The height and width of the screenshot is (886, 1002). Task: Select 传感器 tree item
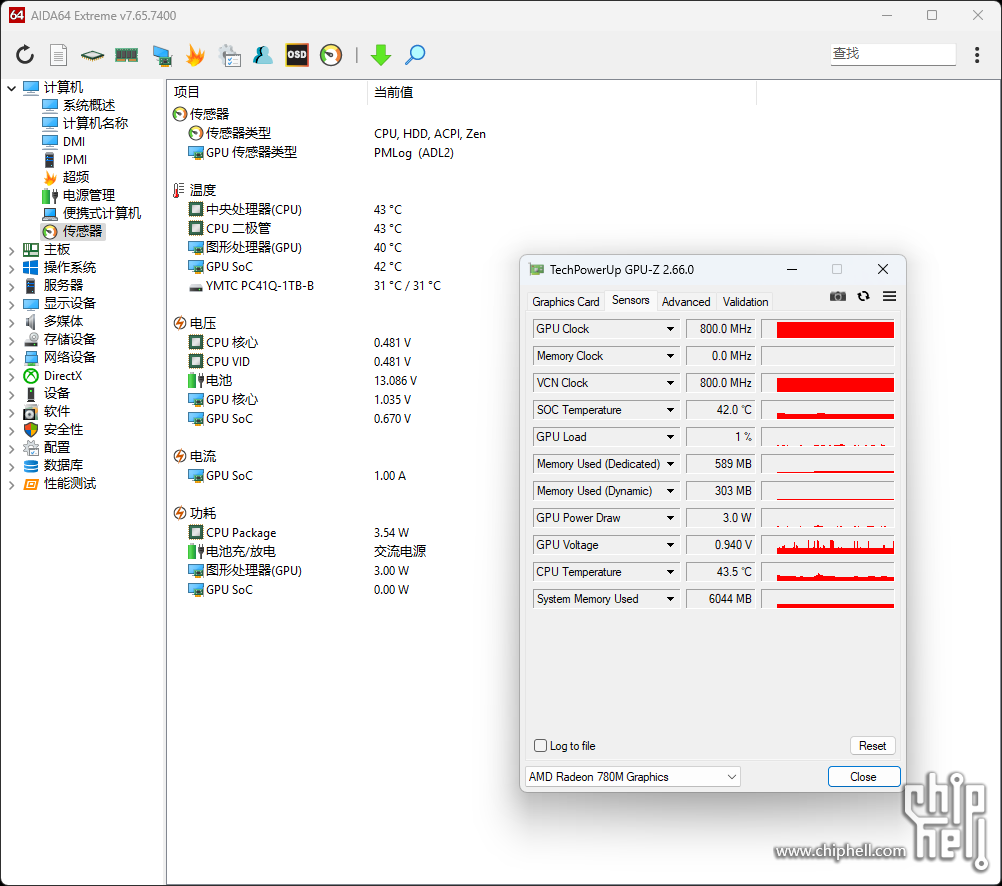point(82,231)
